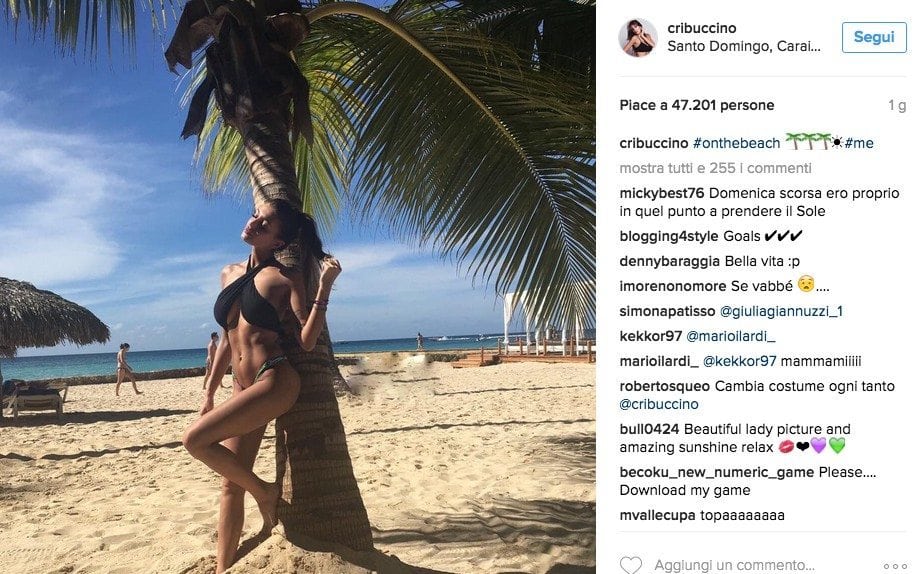Open bull0424 commenter profile
921x574 pixels.
point(649,429)
